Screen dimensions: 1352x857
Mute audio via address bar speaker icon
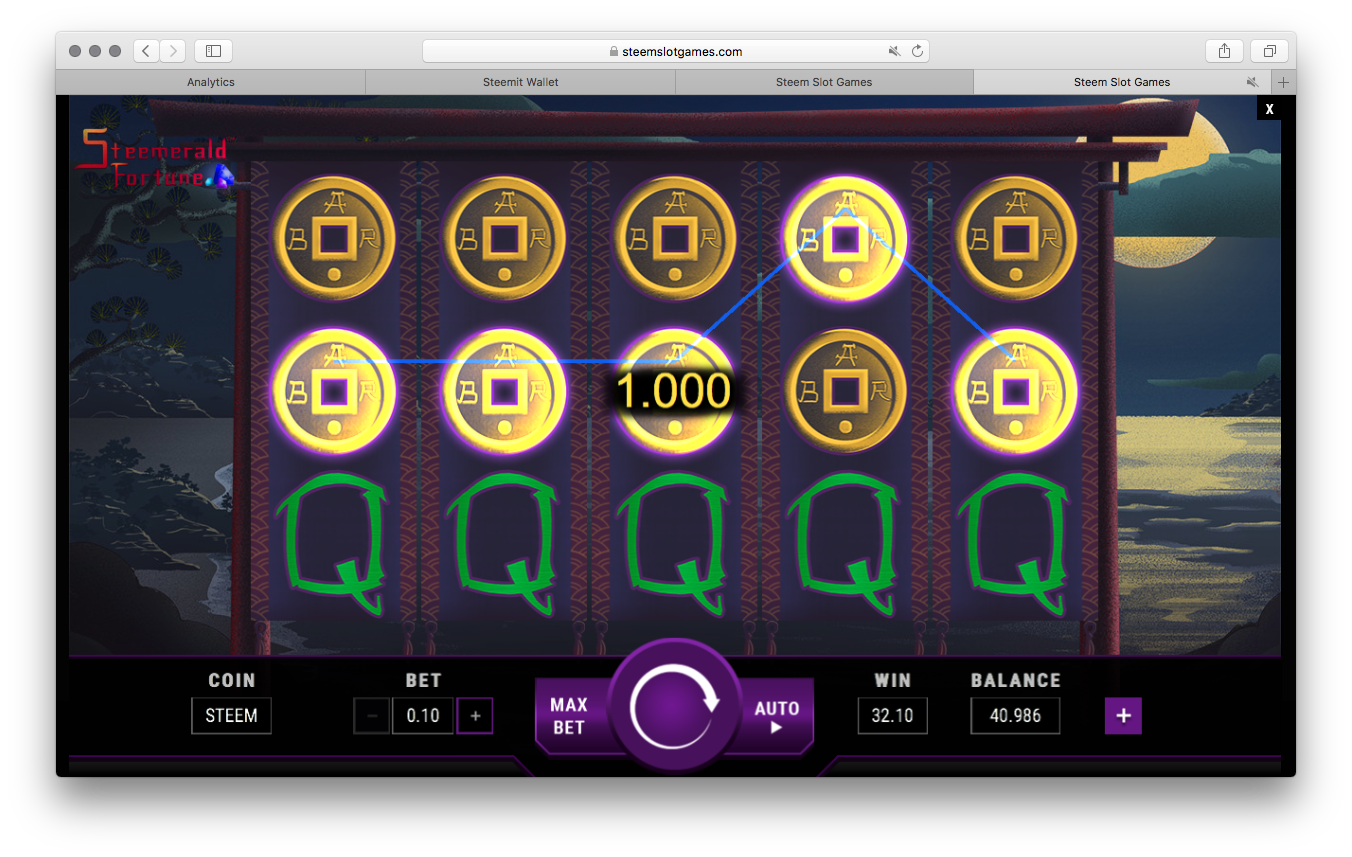(894, 51)
